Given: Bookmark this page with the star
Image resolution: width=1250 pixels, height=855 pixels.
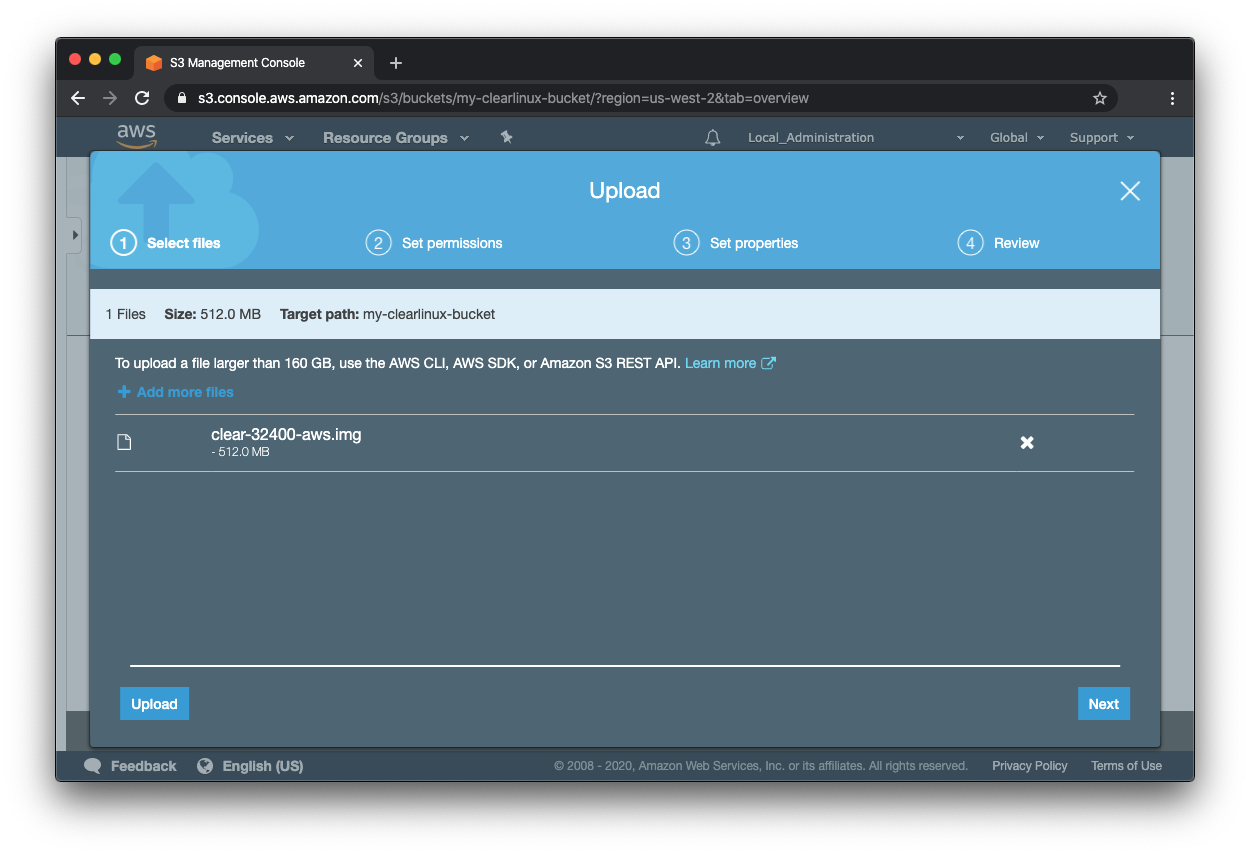Looking at the screenshot, I should point(1100,98).
